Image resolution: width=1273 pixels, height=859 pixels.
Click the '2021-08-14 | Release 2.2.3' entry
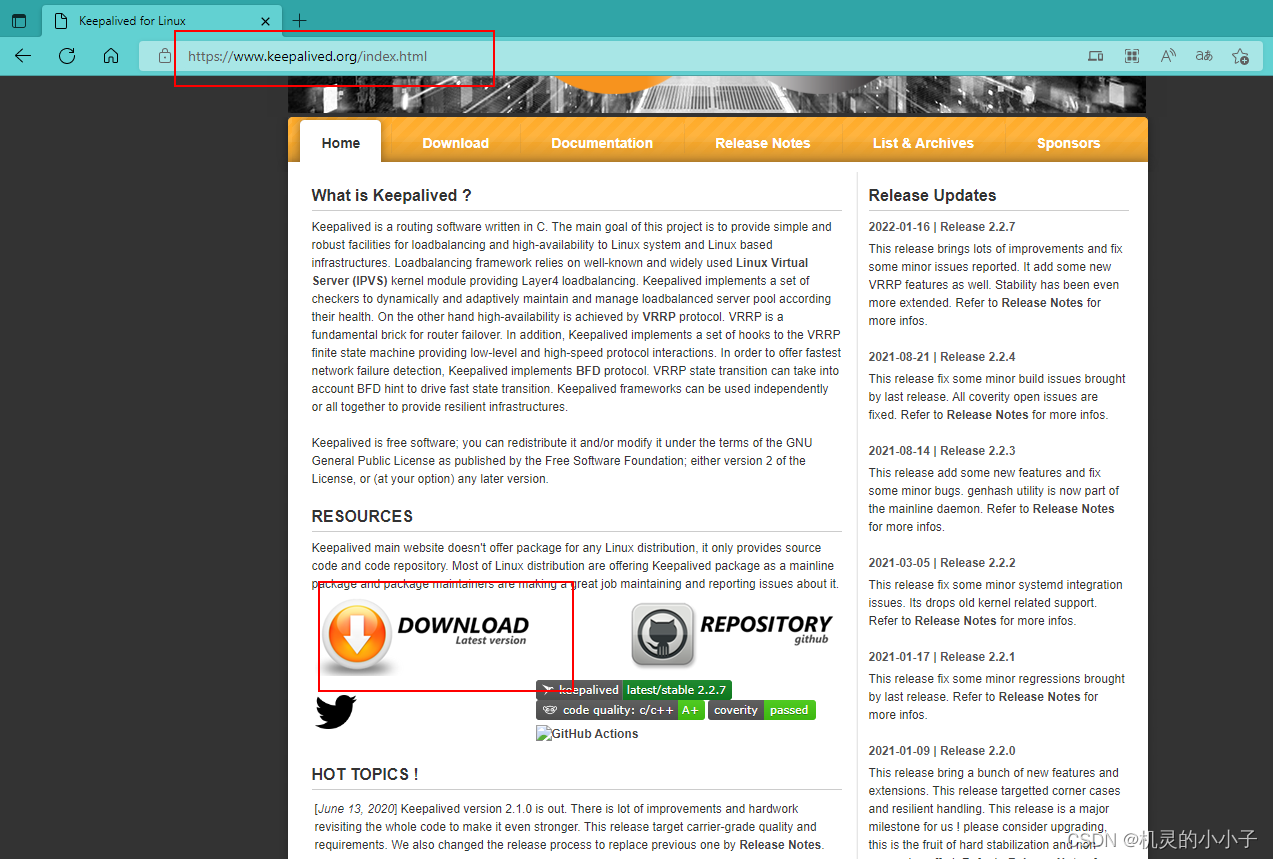click(942, 451)
